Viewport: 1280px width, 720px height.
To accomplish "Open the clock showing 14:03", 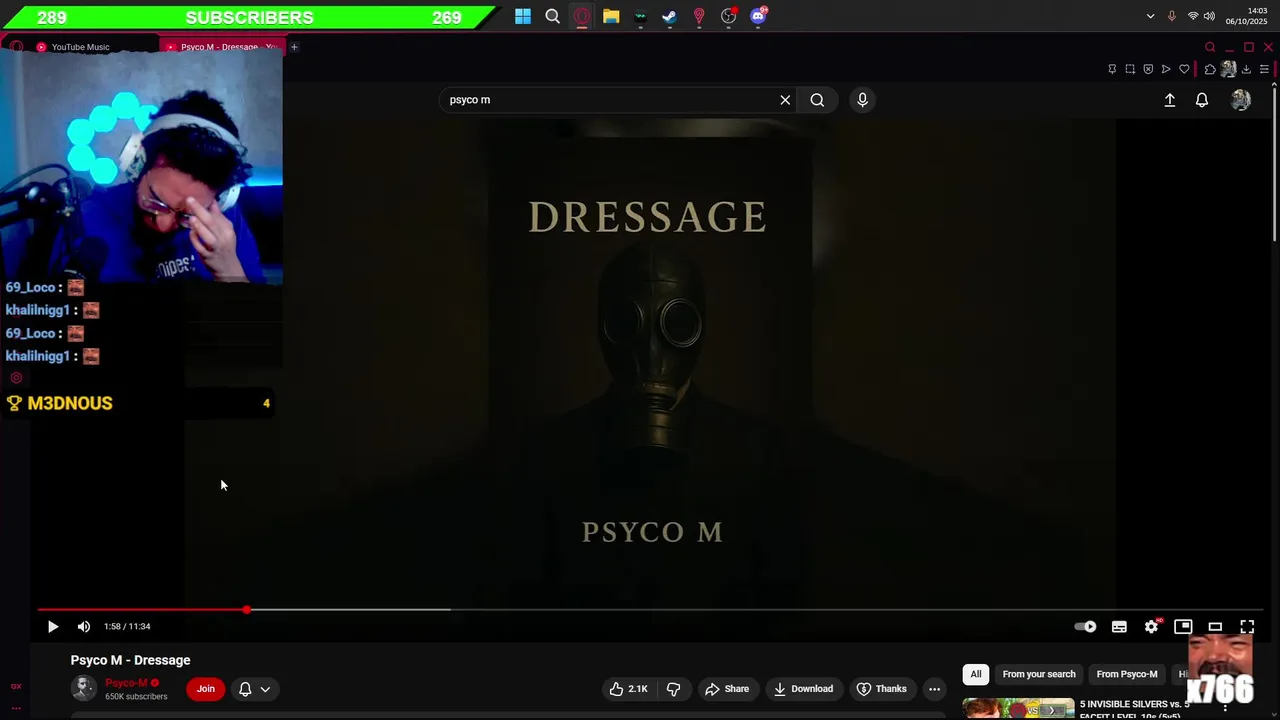I will pyautogui.click(x=1246, y=16).
